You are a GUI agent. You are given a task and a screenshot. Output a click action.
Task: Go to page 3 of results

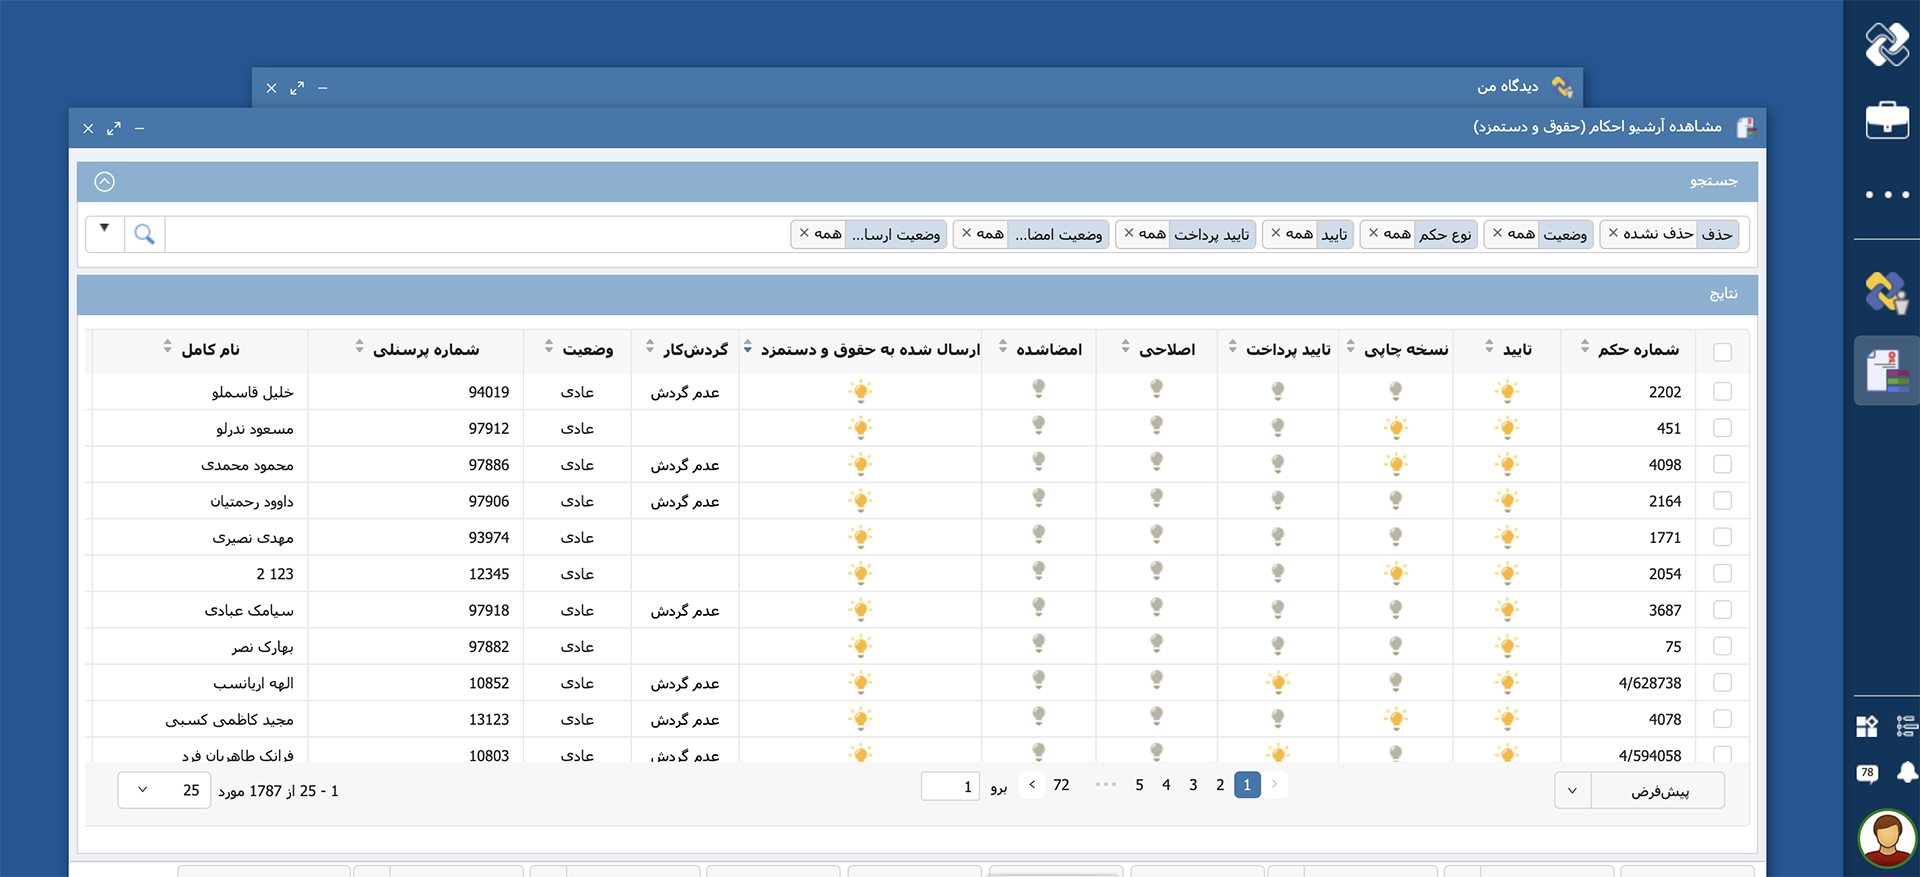[1193, 785]
